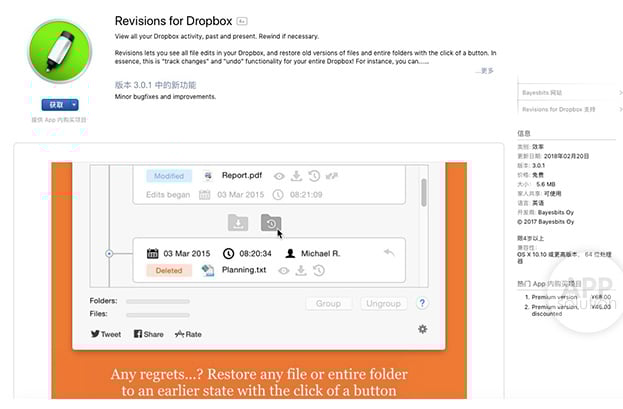Click the 版本 3.0.1 what's new heading

[155, 85]
